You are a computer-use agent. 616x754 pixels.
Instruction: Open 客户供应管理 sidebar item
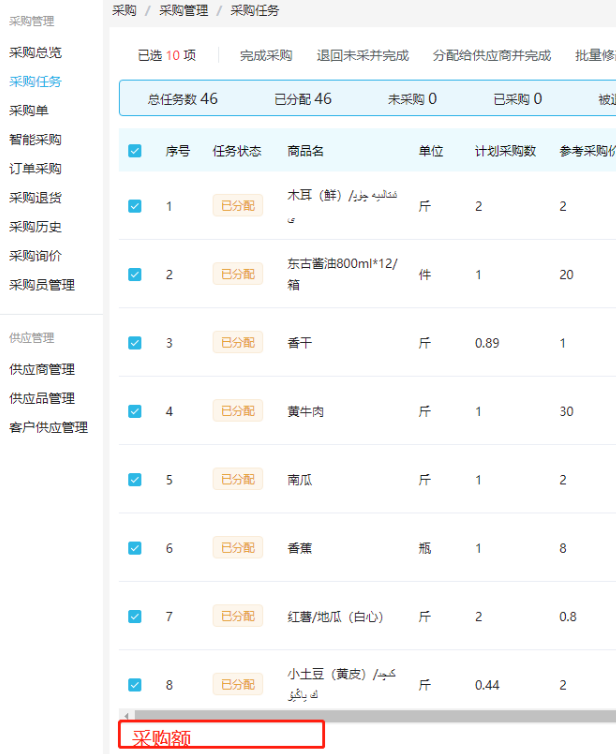click(49, 427)
